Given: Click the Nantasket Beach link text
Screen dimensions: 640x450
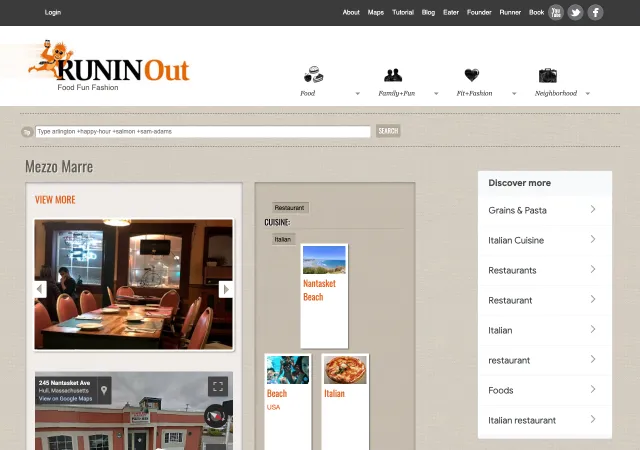Looking at the screenshot, I should [x=319, y=290].
